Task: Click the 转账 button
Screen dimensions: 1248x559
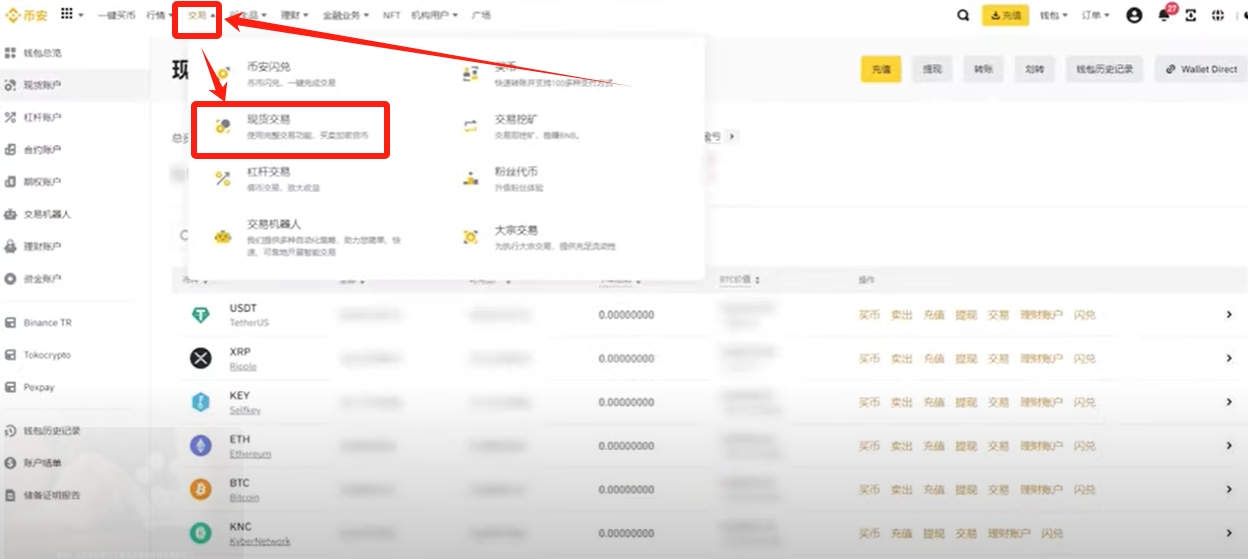Action: (983, 69)
